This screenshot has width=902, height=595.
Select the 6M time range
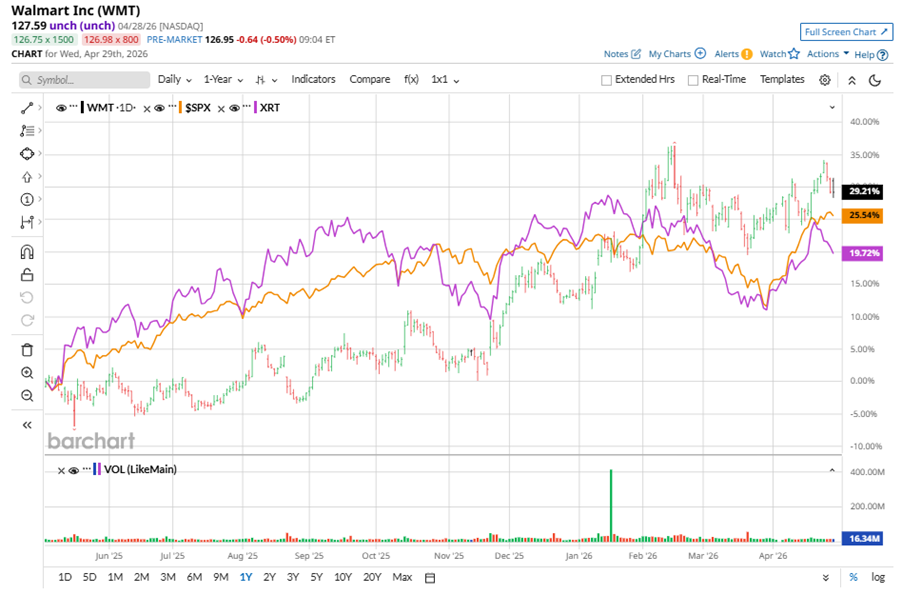(194, 577)
